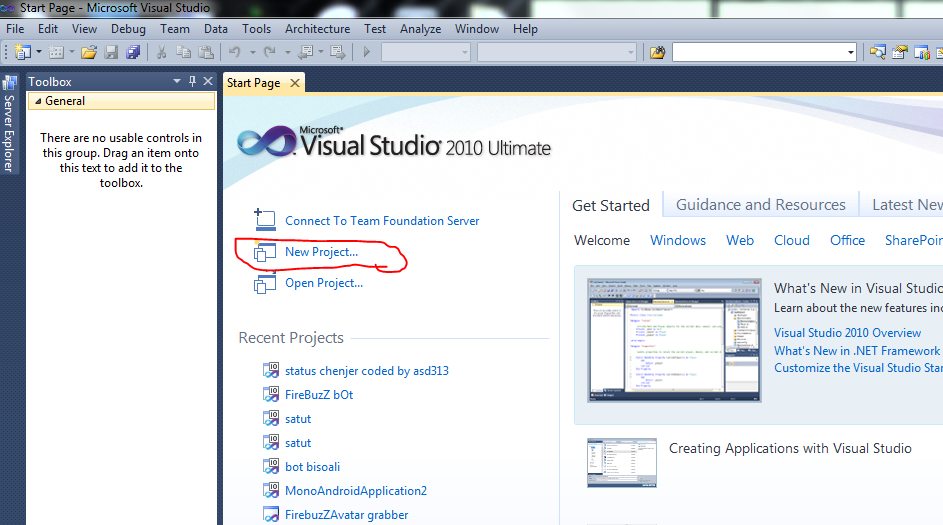Open recent project FireBuzZ bOt
This screenshot has width=943, height=525.
coord(319,395)
